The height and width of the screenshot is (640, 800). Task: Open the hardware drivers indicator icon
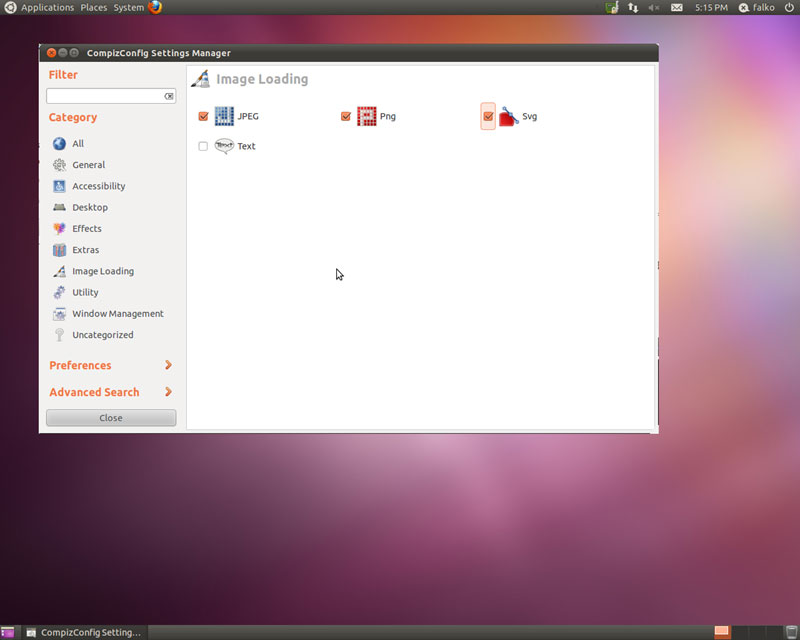612,7
